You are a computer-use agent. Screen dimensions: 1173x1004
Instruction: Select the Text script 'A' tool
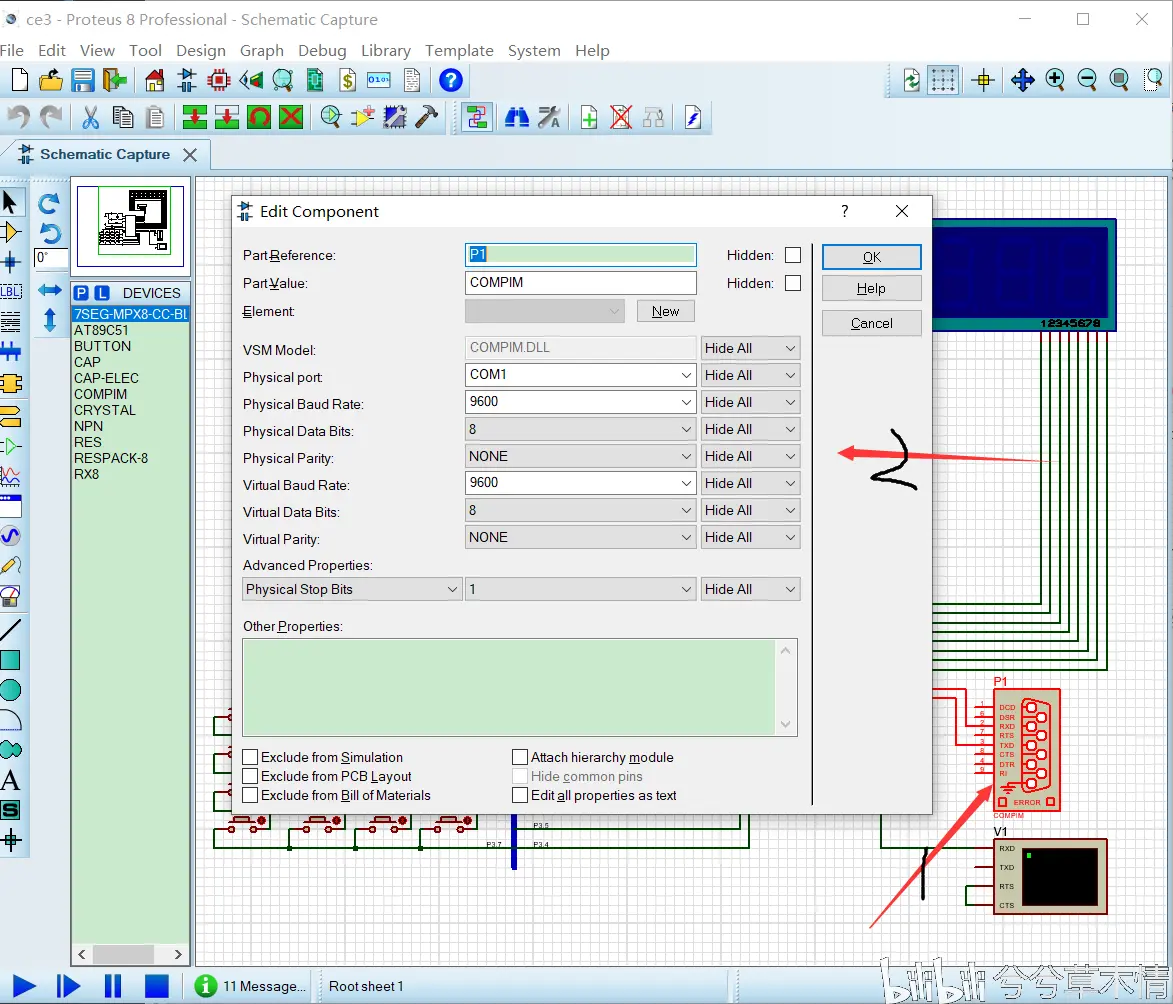coord(10,780)
